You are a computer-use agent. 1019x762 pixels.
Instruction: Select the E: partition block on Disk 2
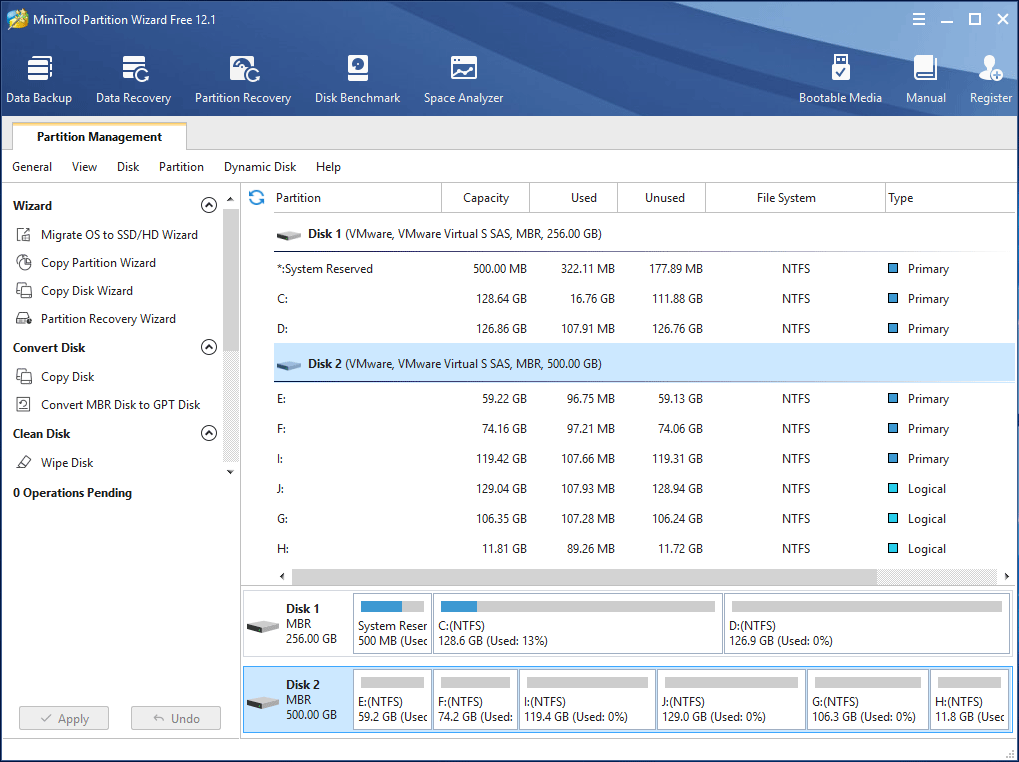[x=392, y=699]
